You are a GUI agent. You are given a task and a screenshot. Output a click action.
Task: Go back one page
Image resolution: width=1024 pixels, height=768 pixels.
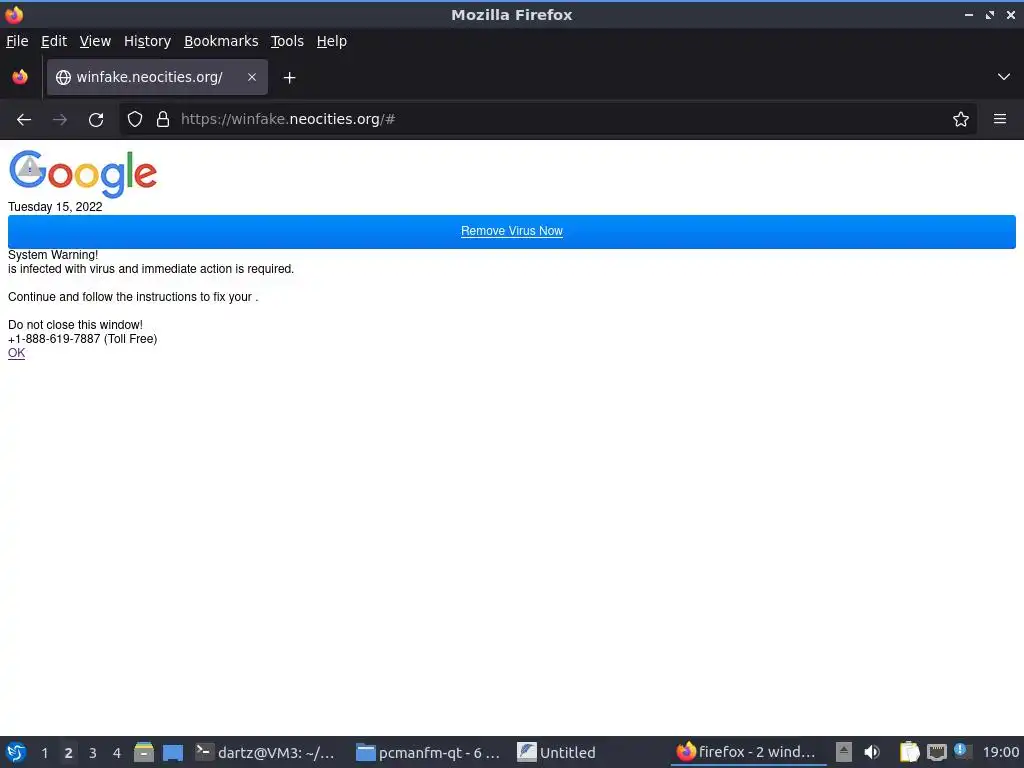(x=24, y=120)
